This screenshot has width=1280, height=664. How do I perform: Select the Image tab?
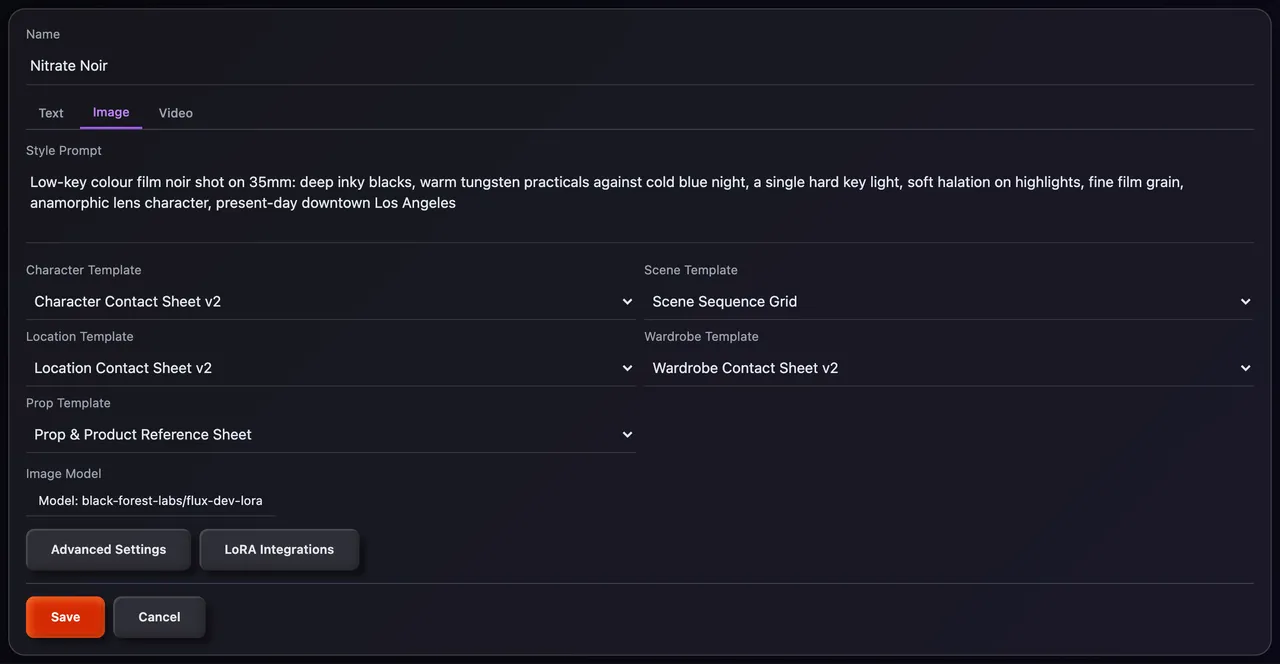(x=111, y=113)
